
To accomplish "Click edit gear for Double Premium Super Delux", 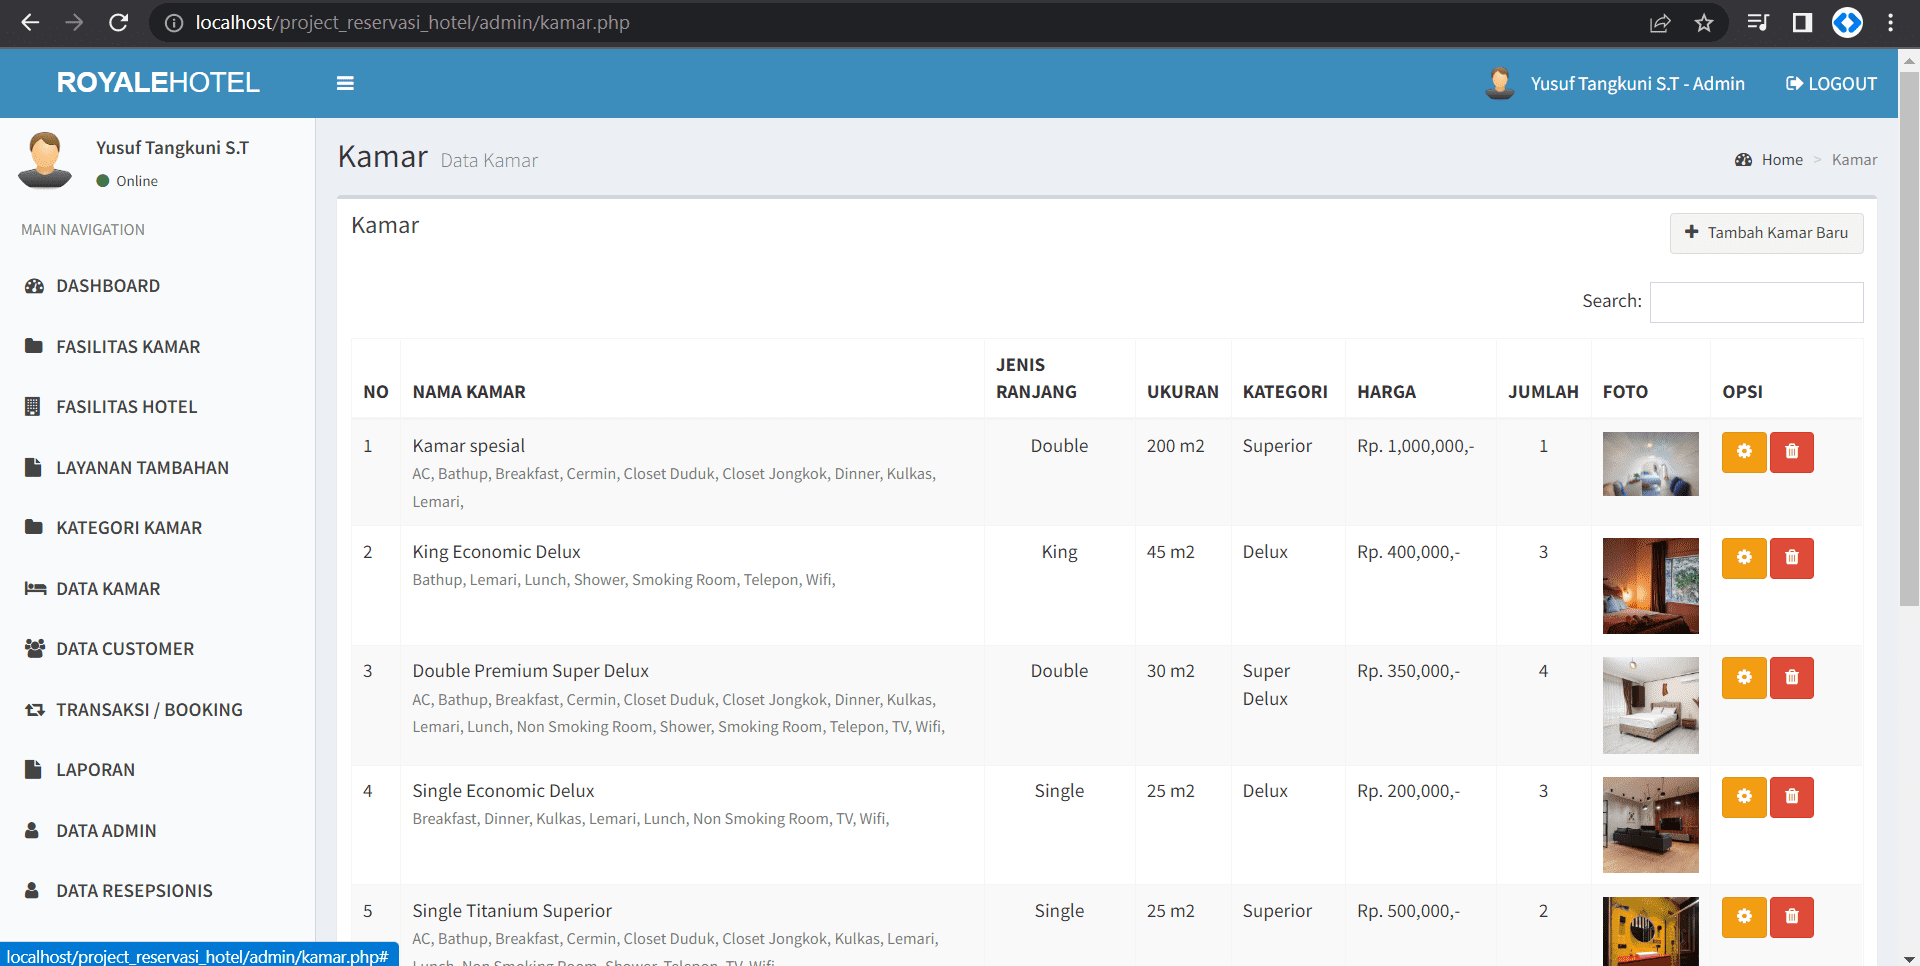I will (x=1743, y=678).
